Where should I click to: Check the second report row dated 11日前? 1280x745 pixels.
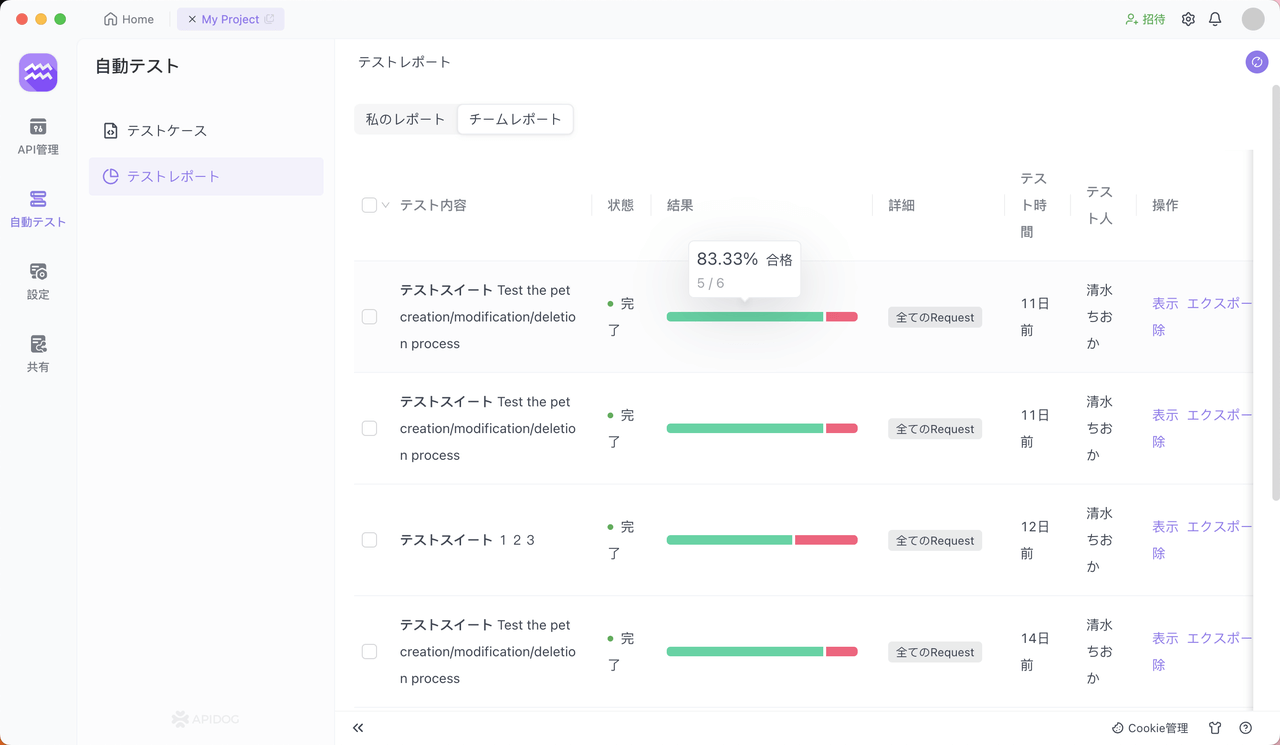369,428
